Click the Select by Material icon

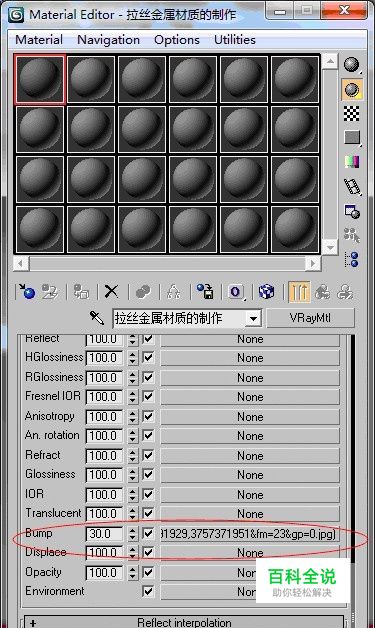352,236
